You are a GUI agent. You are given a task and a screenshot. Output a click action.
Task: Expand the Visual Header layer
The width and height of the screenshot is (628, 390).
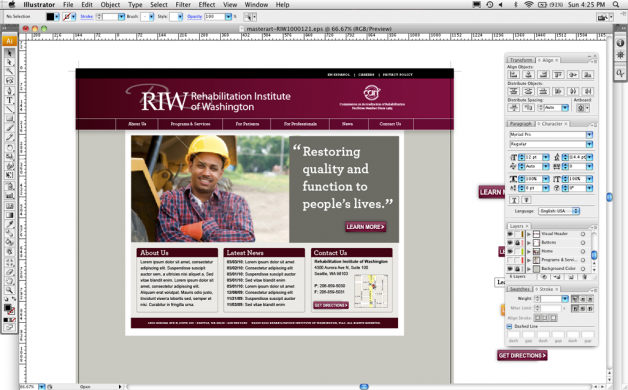529,234
